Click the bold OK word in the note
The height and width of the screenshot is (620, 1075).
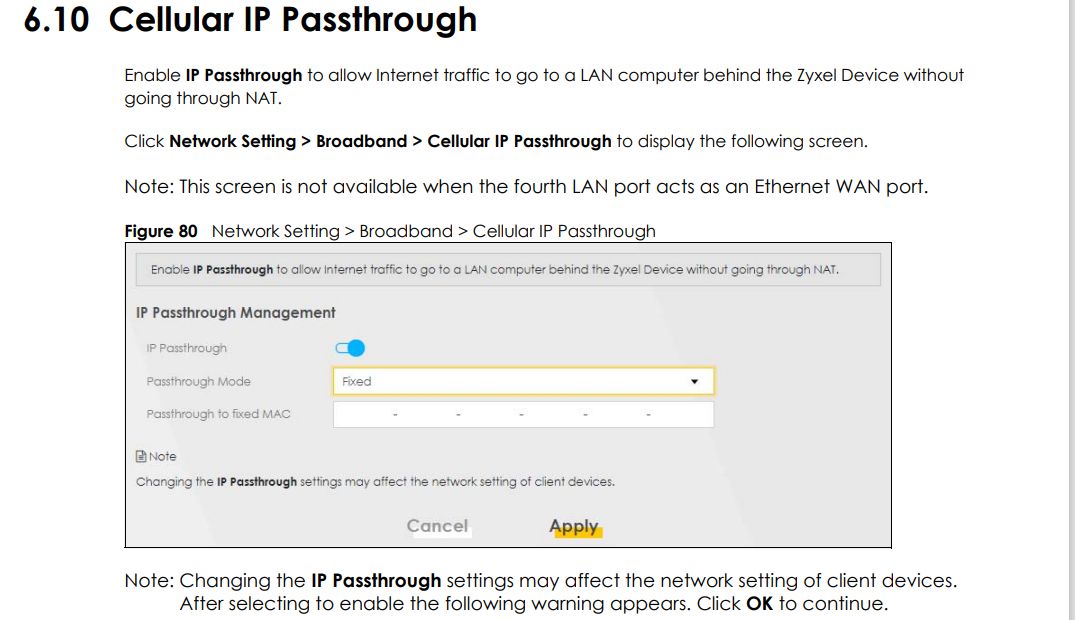tap(760, 604)
